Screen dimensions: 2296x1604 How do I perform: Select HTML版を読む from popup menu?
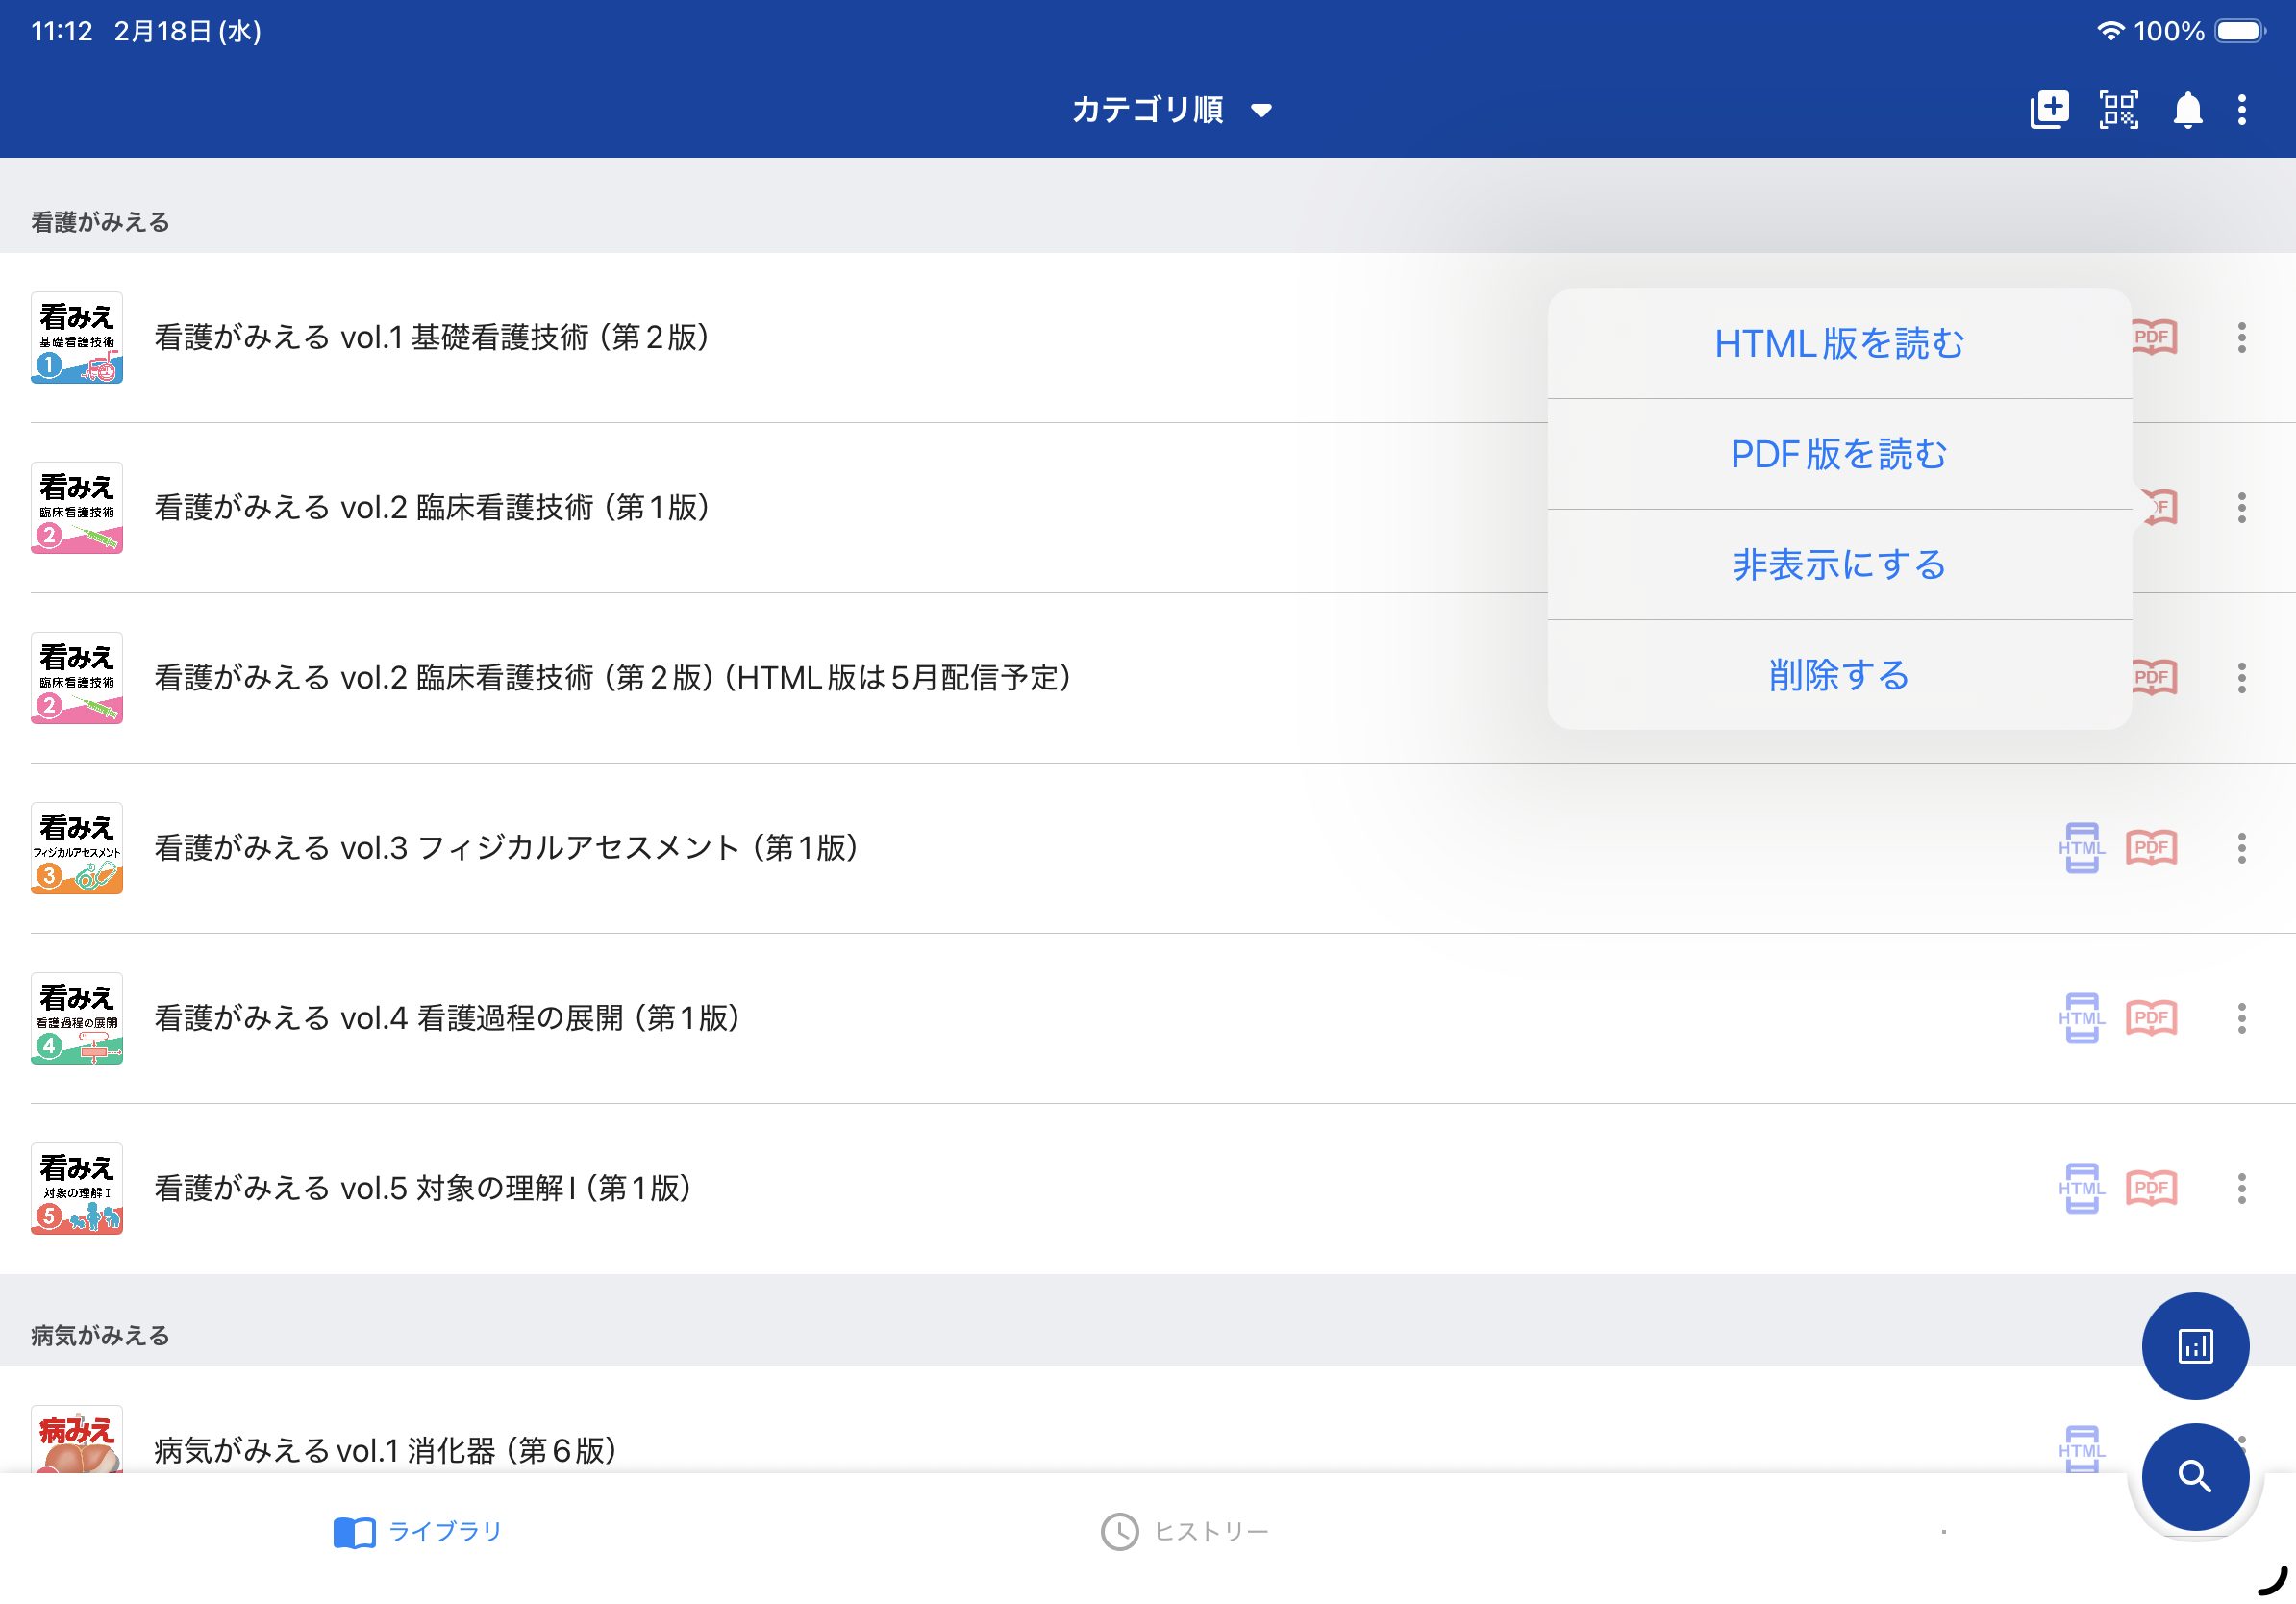point(1838,344)
